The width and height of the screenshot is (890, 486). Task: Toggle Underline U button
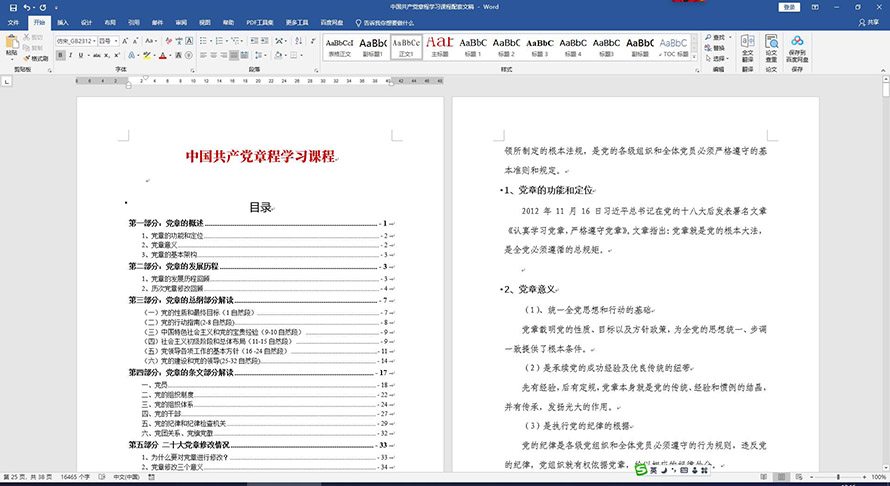point(81,55)
